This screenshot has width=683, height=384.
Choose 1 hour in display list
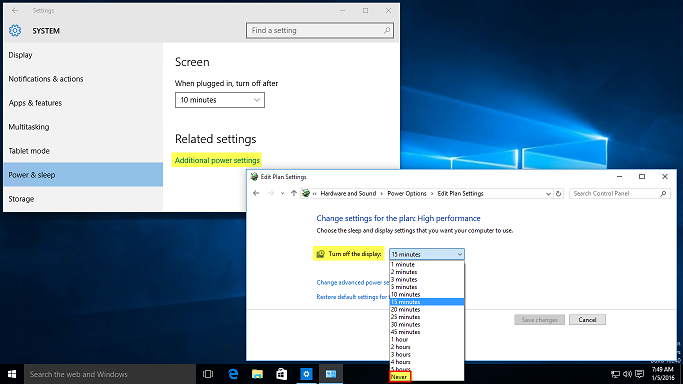tap(427, 339)
